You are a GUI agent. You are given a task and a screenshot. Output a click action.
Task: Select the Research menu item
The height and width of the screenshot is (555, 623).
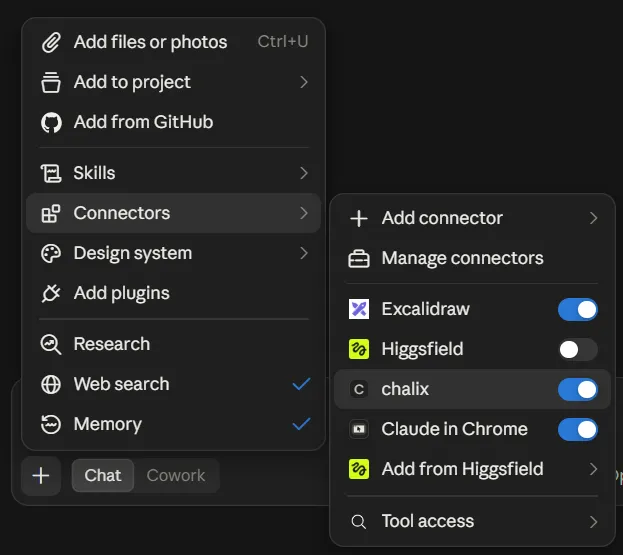[x=174, y=344]
